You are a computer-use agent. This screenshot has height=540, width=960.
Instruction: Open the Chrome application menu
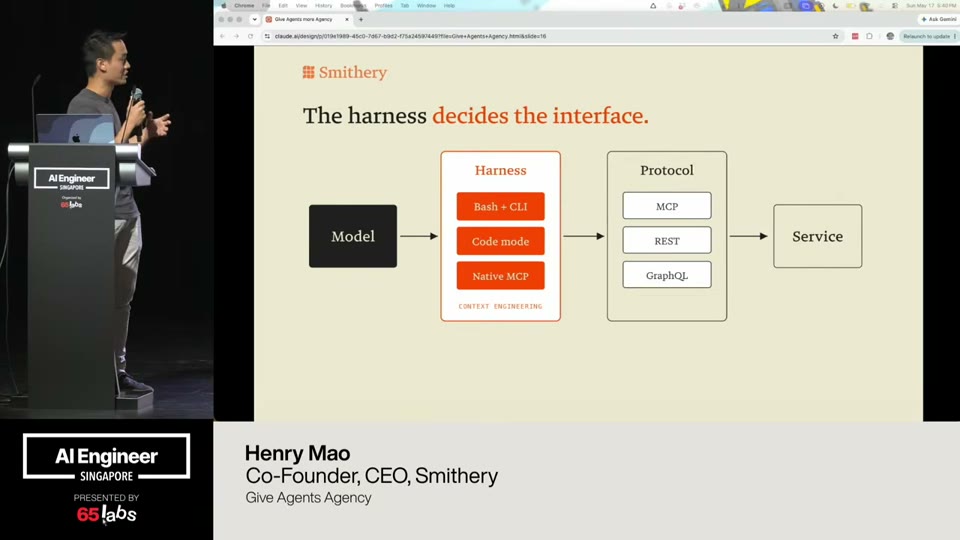(x=244, y=6)
